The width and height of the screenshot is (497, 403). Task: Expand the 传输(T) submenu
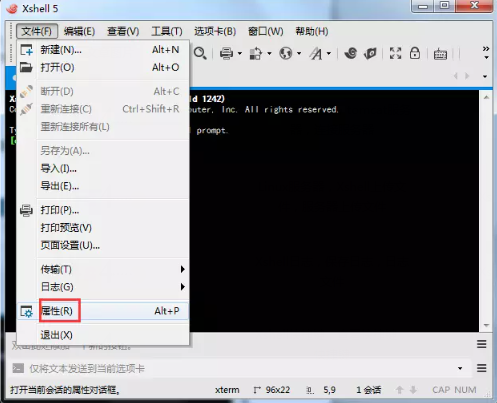(x=103, y=269)
